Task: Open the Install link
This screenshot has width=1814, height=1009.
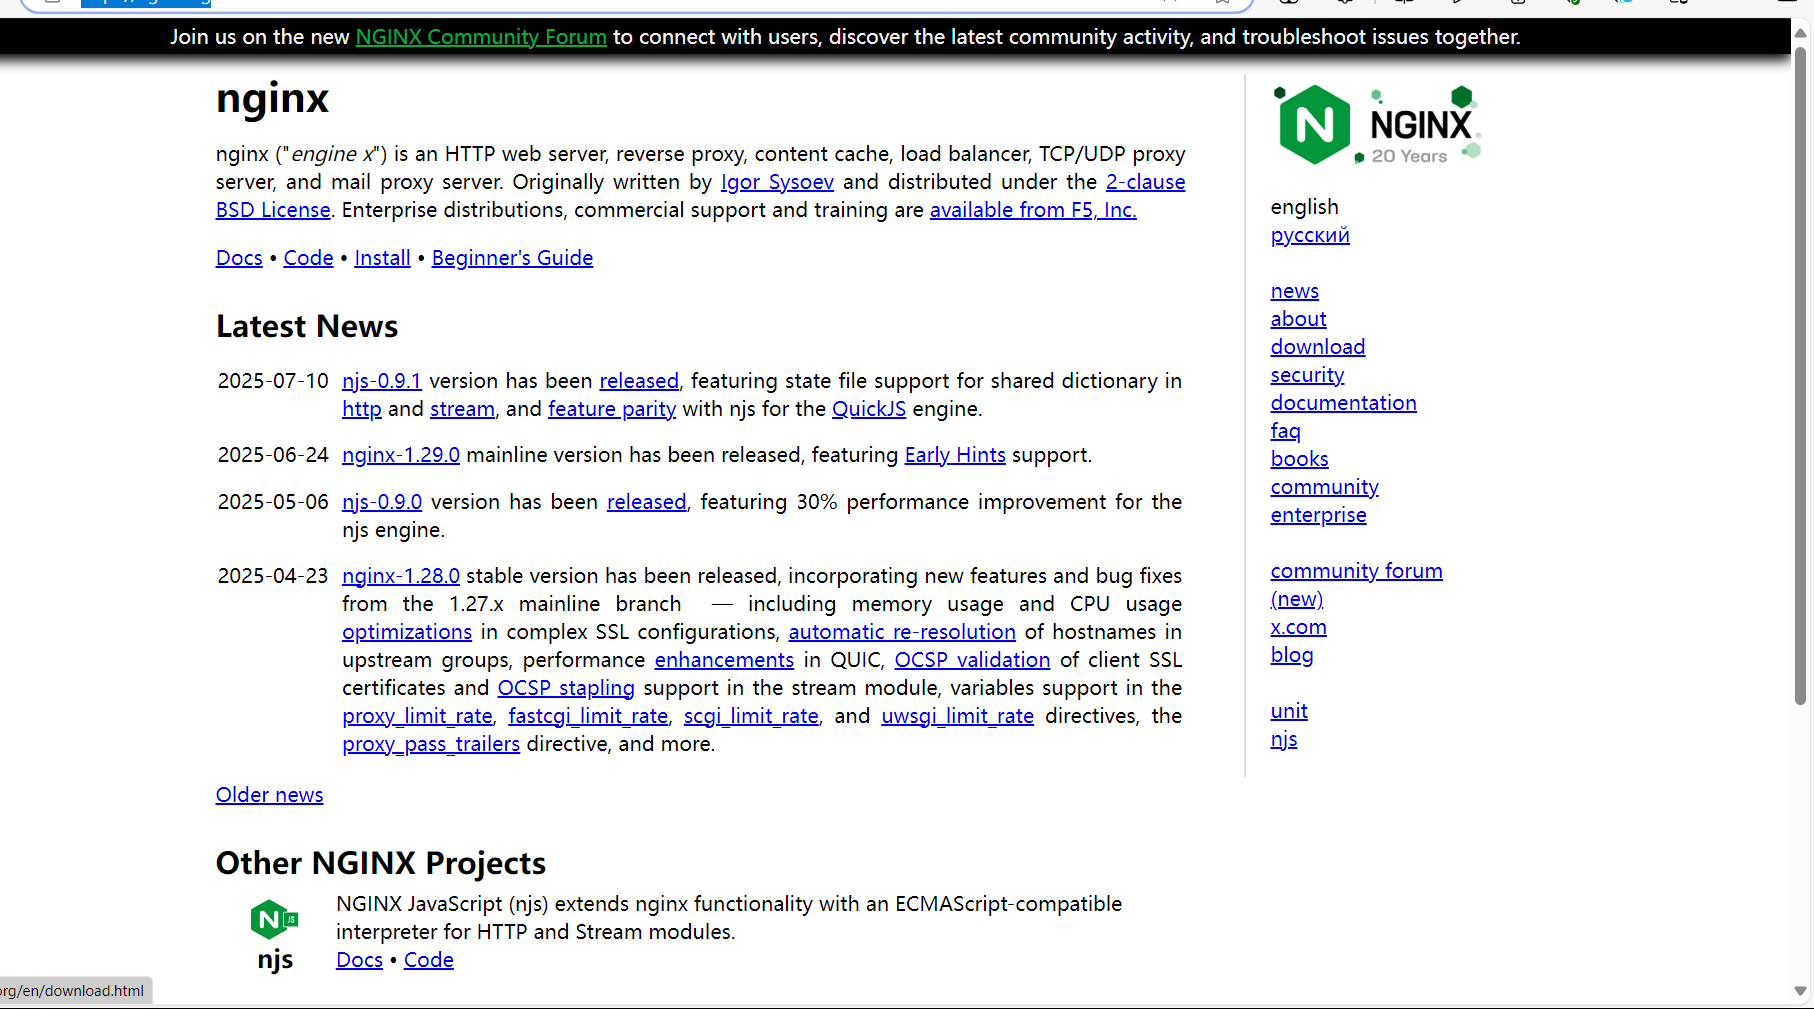Action: tap(382, 258)
